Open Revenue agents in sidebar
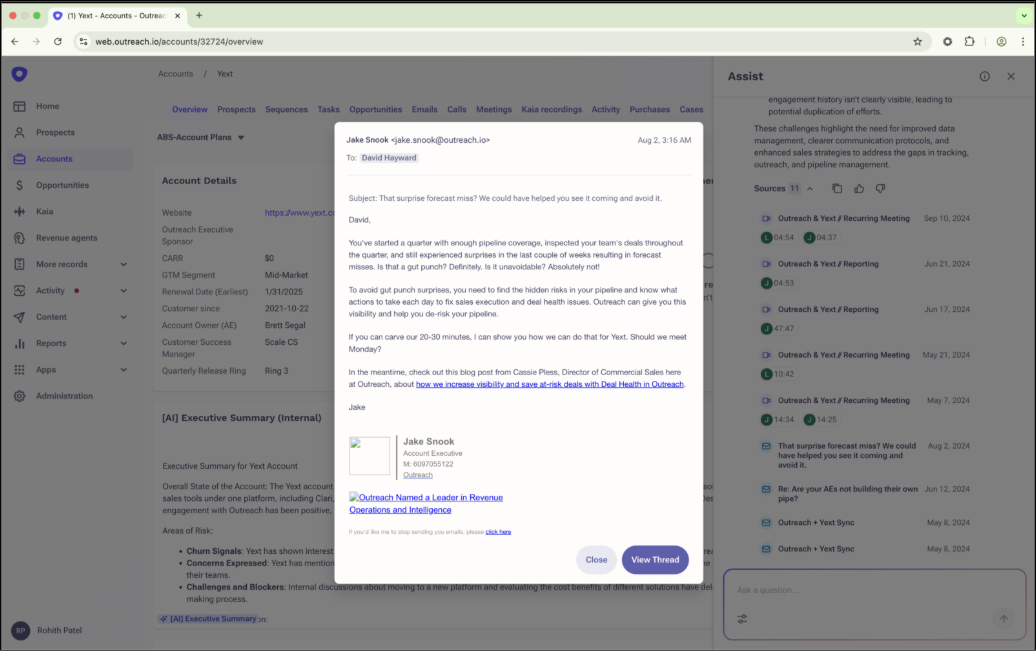Image resolution: width=1036 pixels, height=651 pixels. coord(66,238)
